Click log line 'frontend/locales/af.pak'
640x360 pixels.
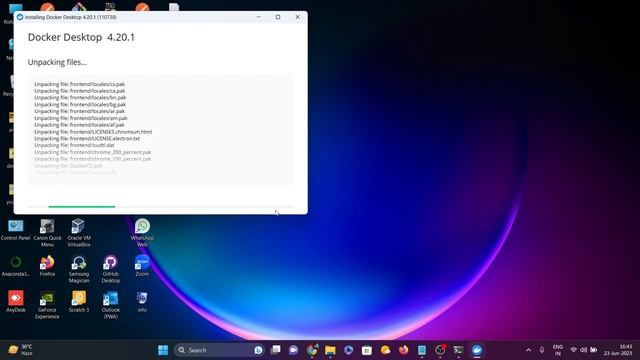point(80,125)
